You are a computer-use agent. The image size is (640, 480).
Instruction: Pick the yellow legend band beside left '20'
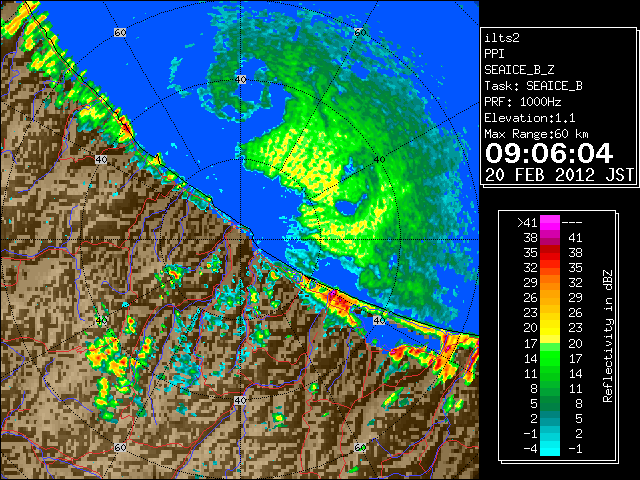pyautogui.click(x=550, y=328)
